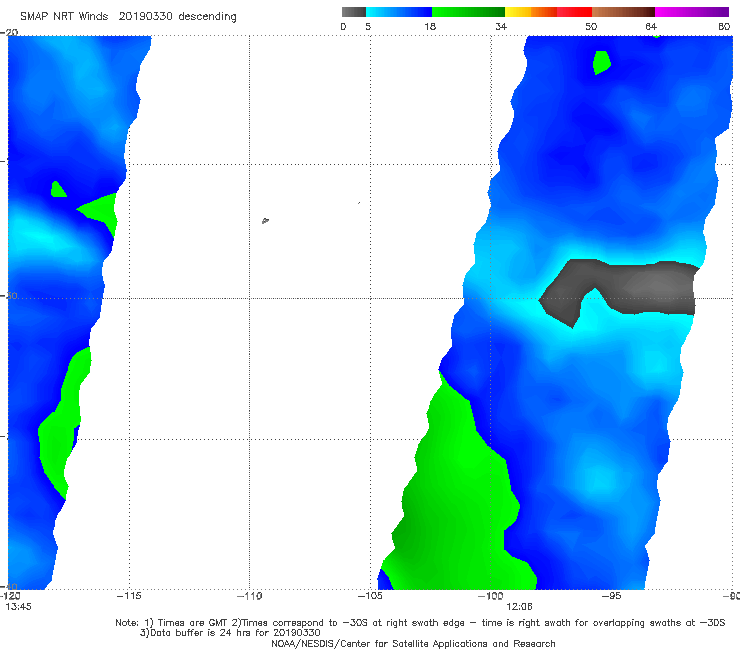Click the small island outline near -110
The width and height of the screenshot is (740, 650).
coord(265,220)
